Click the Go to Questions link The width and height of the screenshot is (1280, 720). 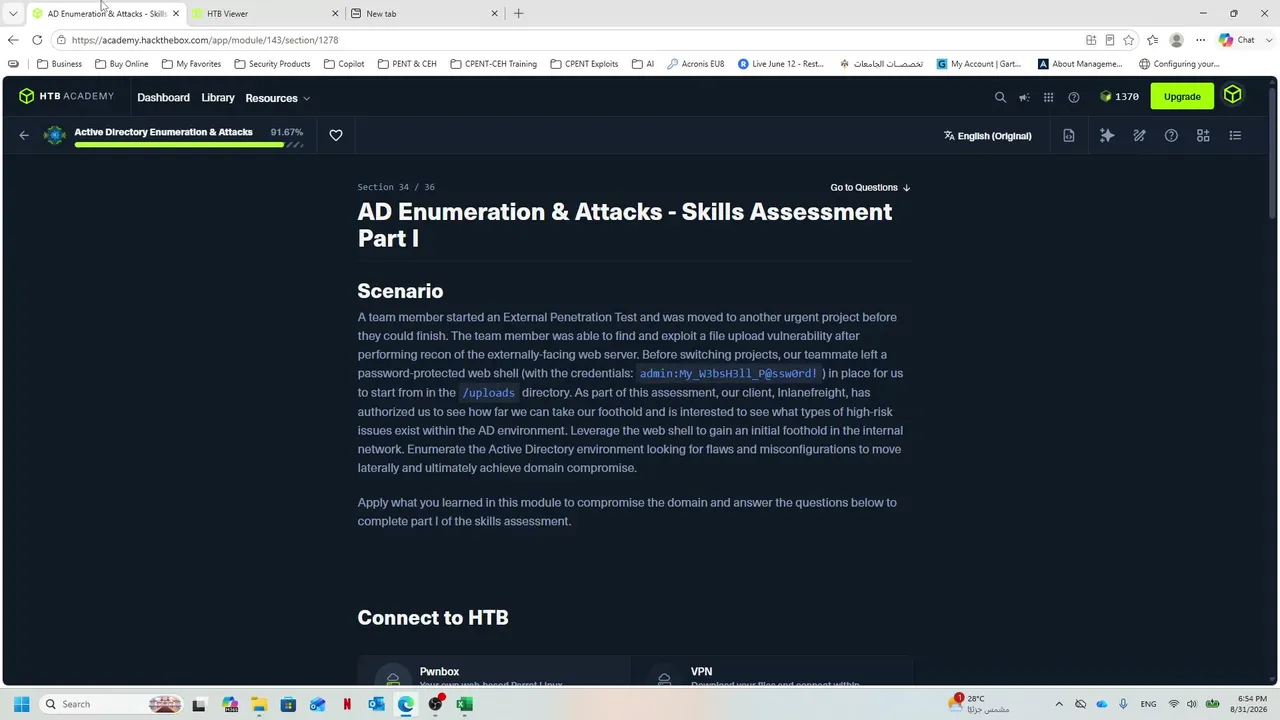point(870,187)
